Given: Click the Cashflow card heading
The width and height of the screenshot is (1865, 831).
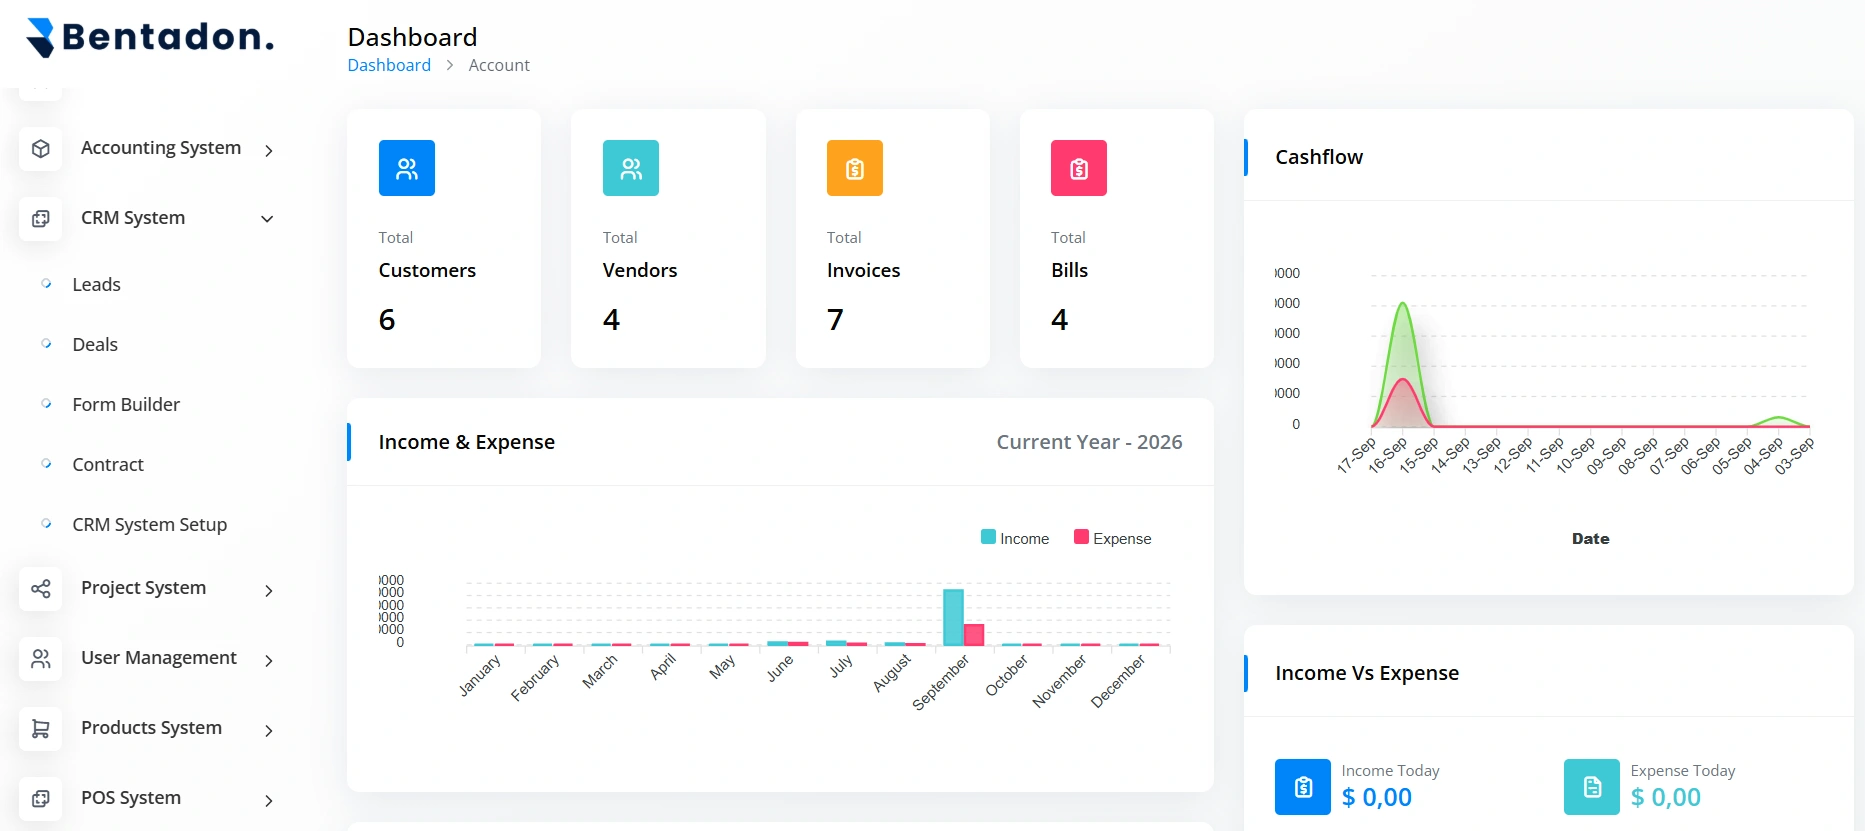Looking at the screenshot, I should point(1319,157).
